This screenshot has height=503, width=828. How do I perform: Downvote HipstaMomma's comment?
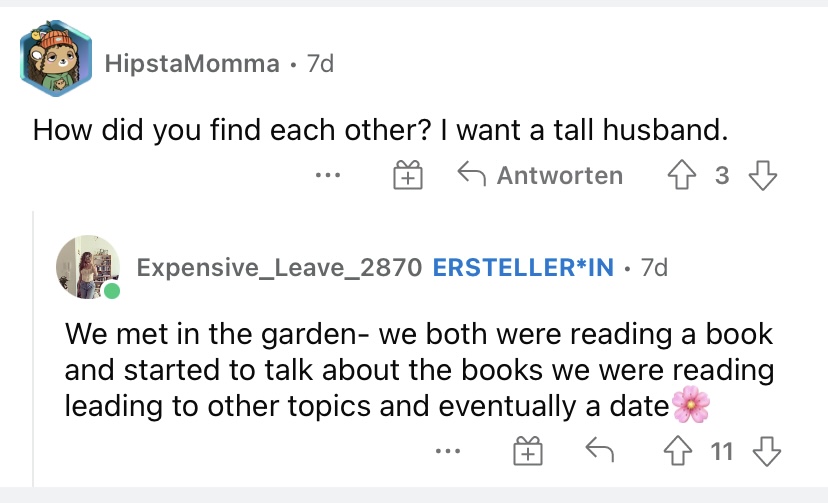pyautogui.click(x=763, y=175)
